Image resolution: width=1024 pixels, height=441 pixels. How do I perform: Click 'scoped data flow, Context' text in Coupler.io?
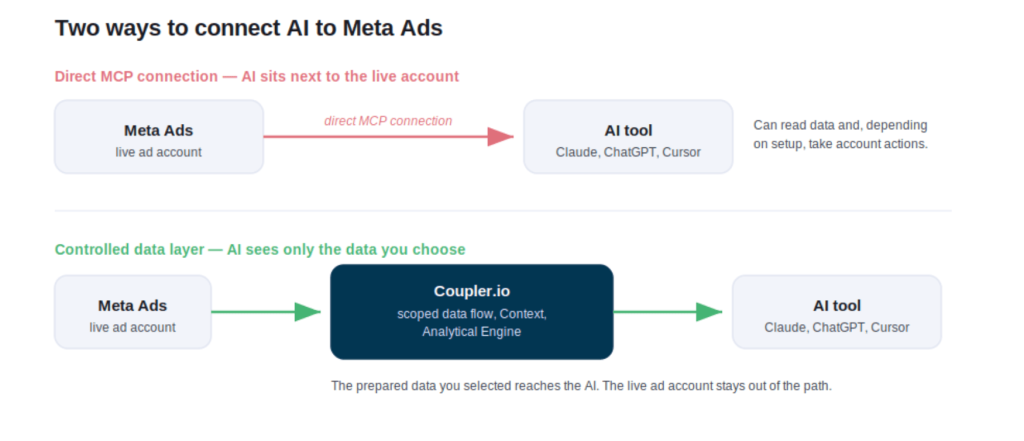click(x=472, y=314)
